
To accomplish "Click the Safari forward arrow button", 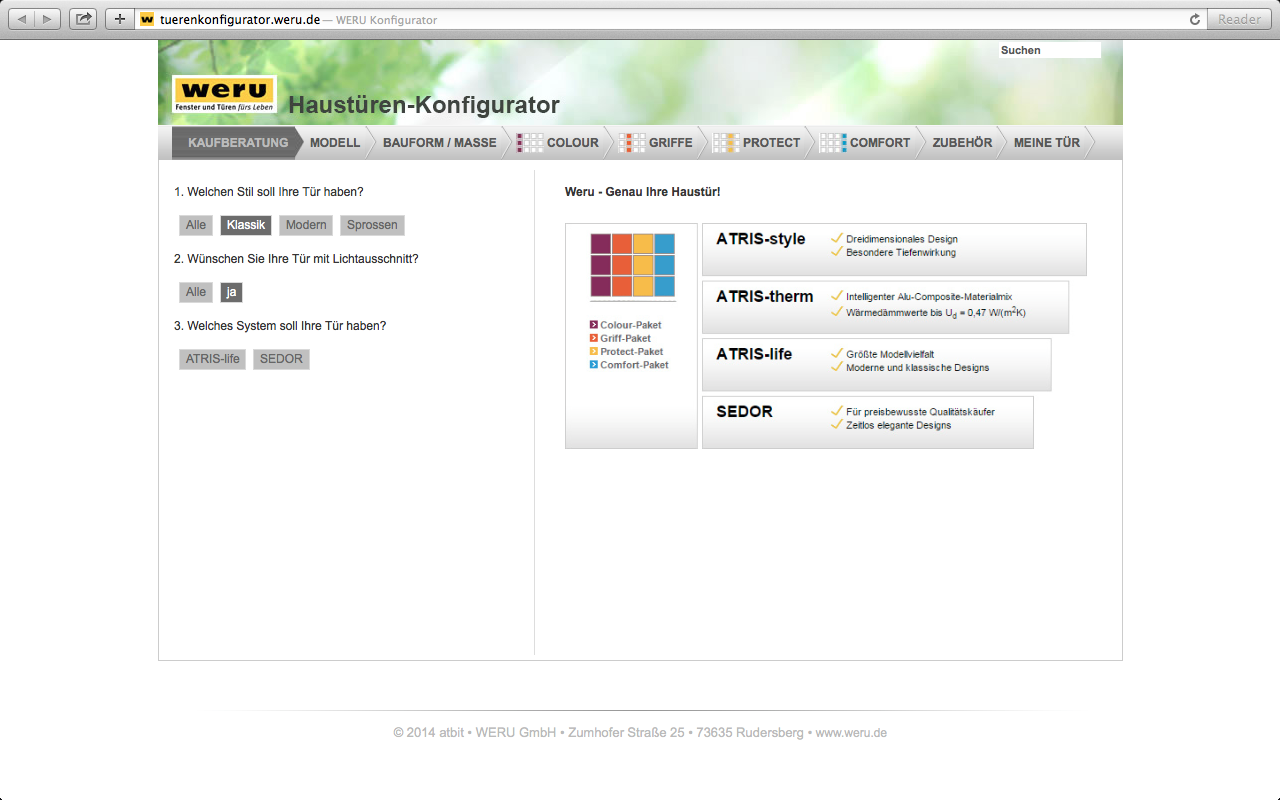I will (x=48, y=19).
